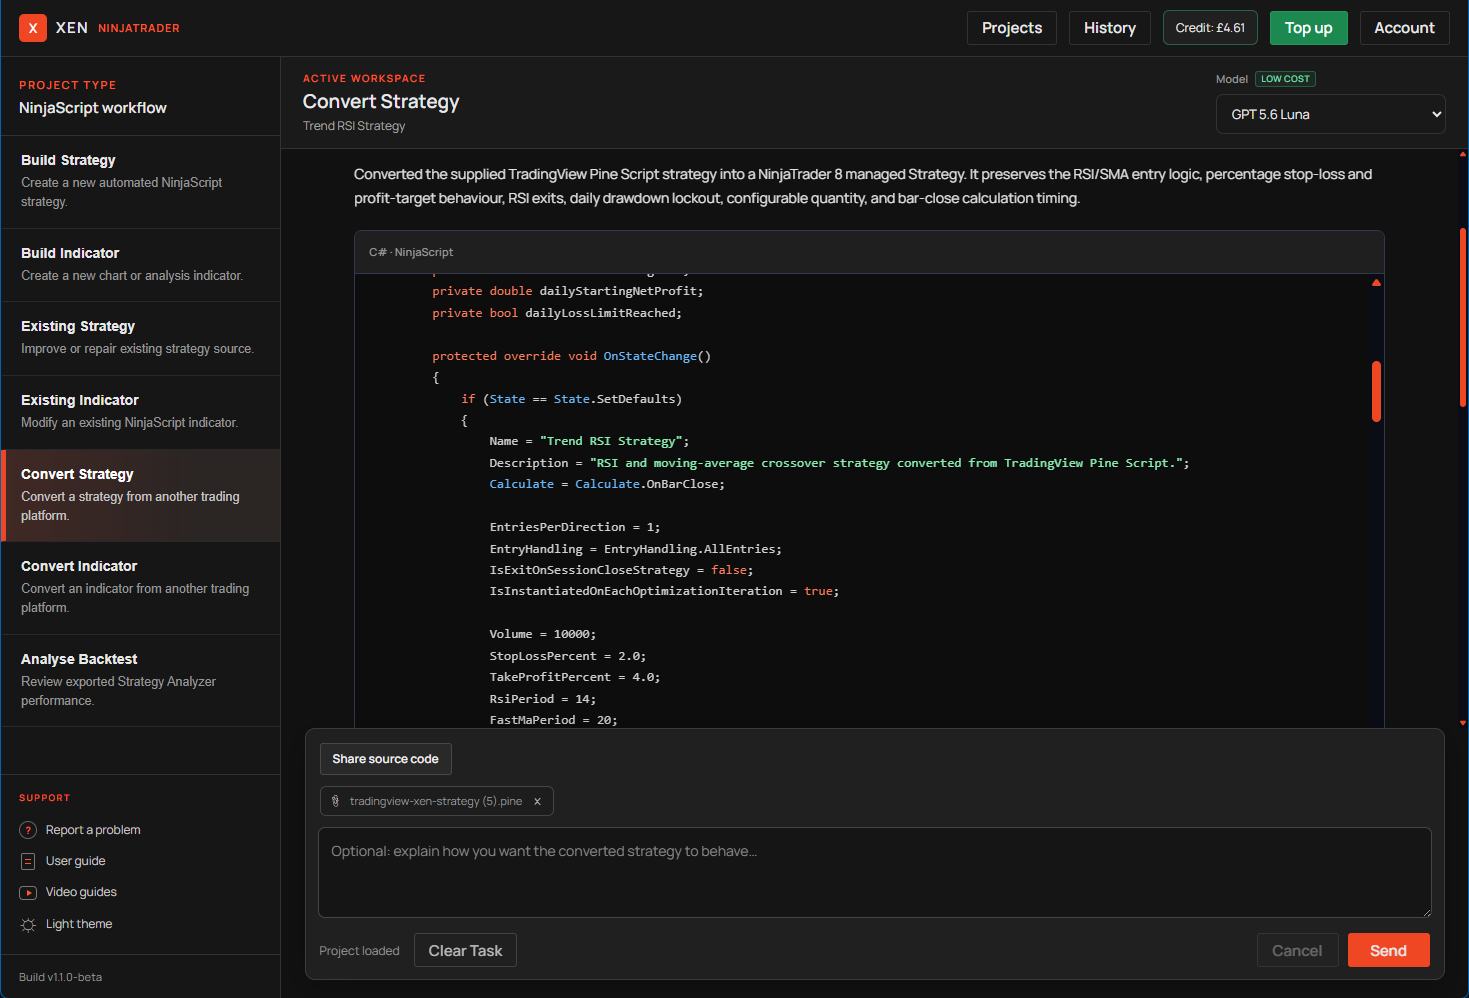Select the Build Indicator workflow
This screenshot has height=998, width=1469.
pyautogui.click(x=141, y=265)
